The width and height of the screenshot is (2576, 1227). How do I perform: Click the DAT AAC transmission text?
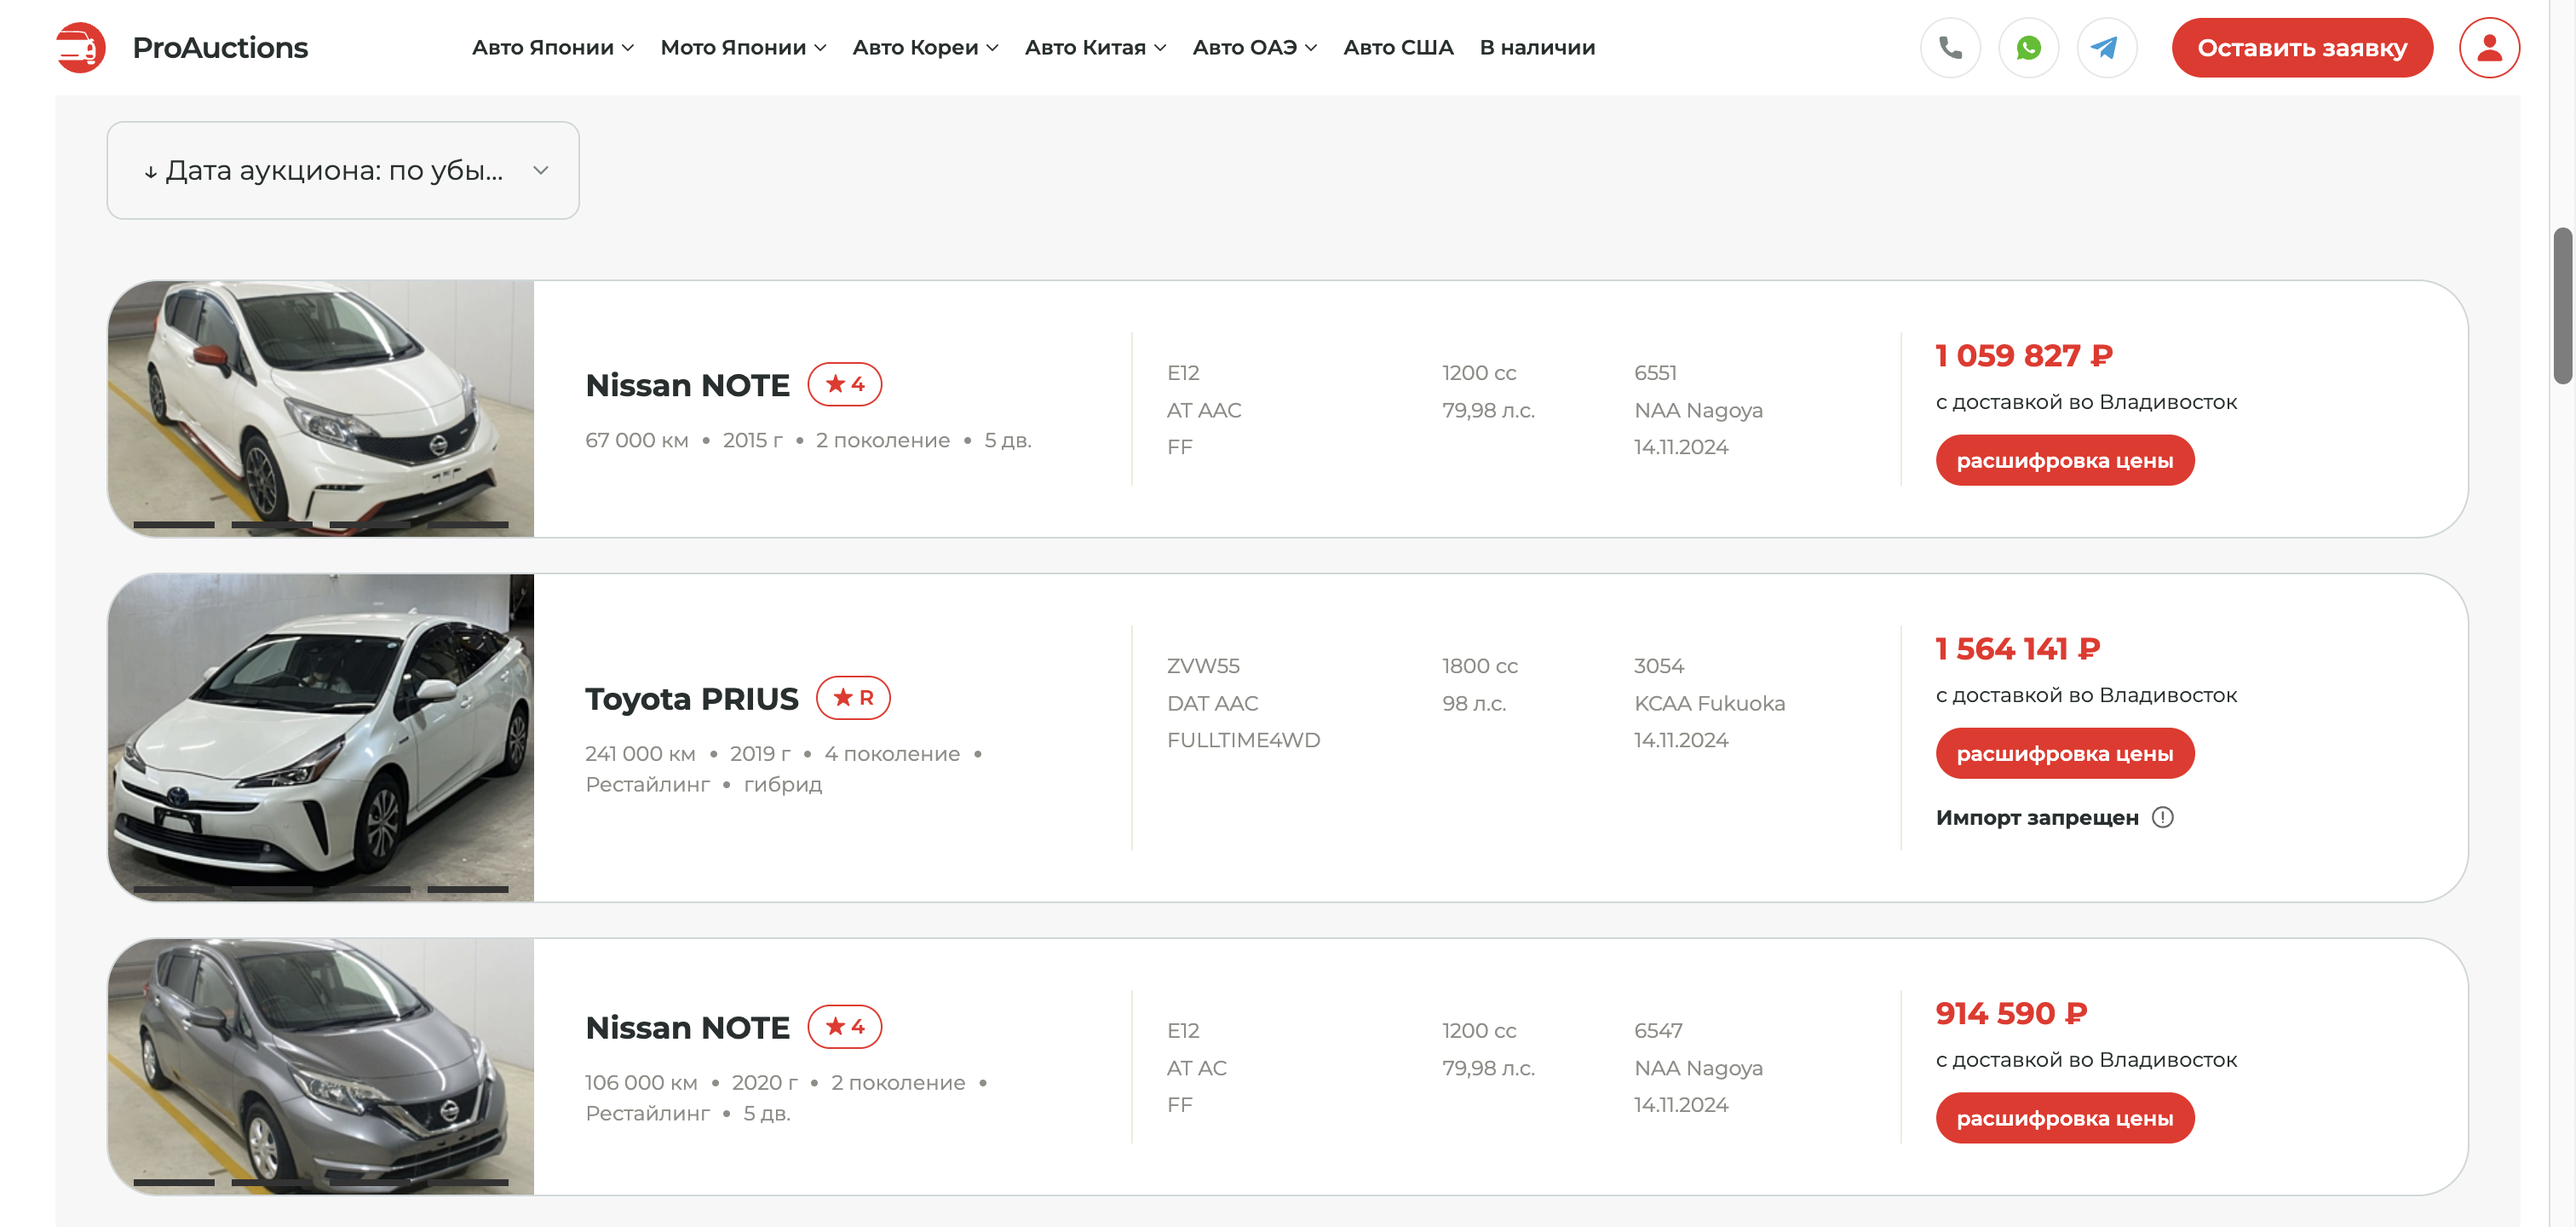pyautogui.click(x=1212, y=703)
